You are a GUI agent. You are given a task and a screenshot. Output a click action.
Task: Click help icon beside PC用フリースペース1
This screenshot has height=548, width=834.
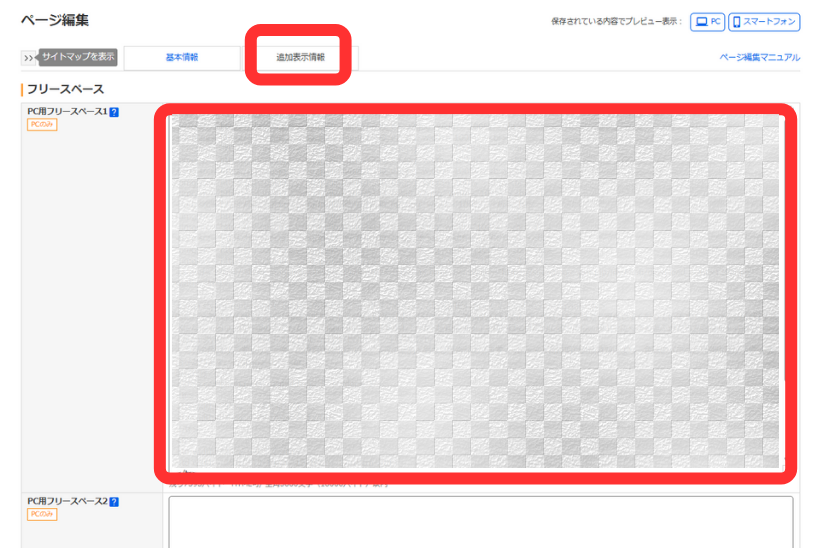tap(114, 112)
